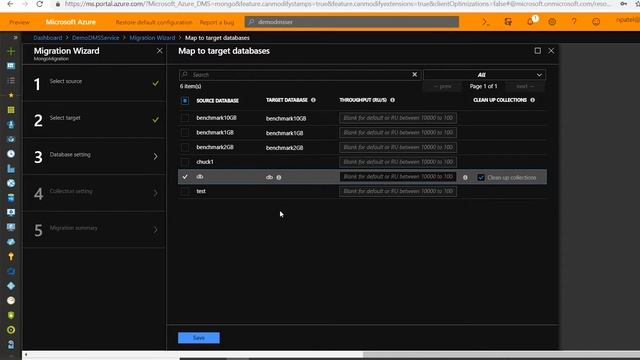Open step 3 Database setting
This screenshot has height=360, width=640.
click(94, 156)
